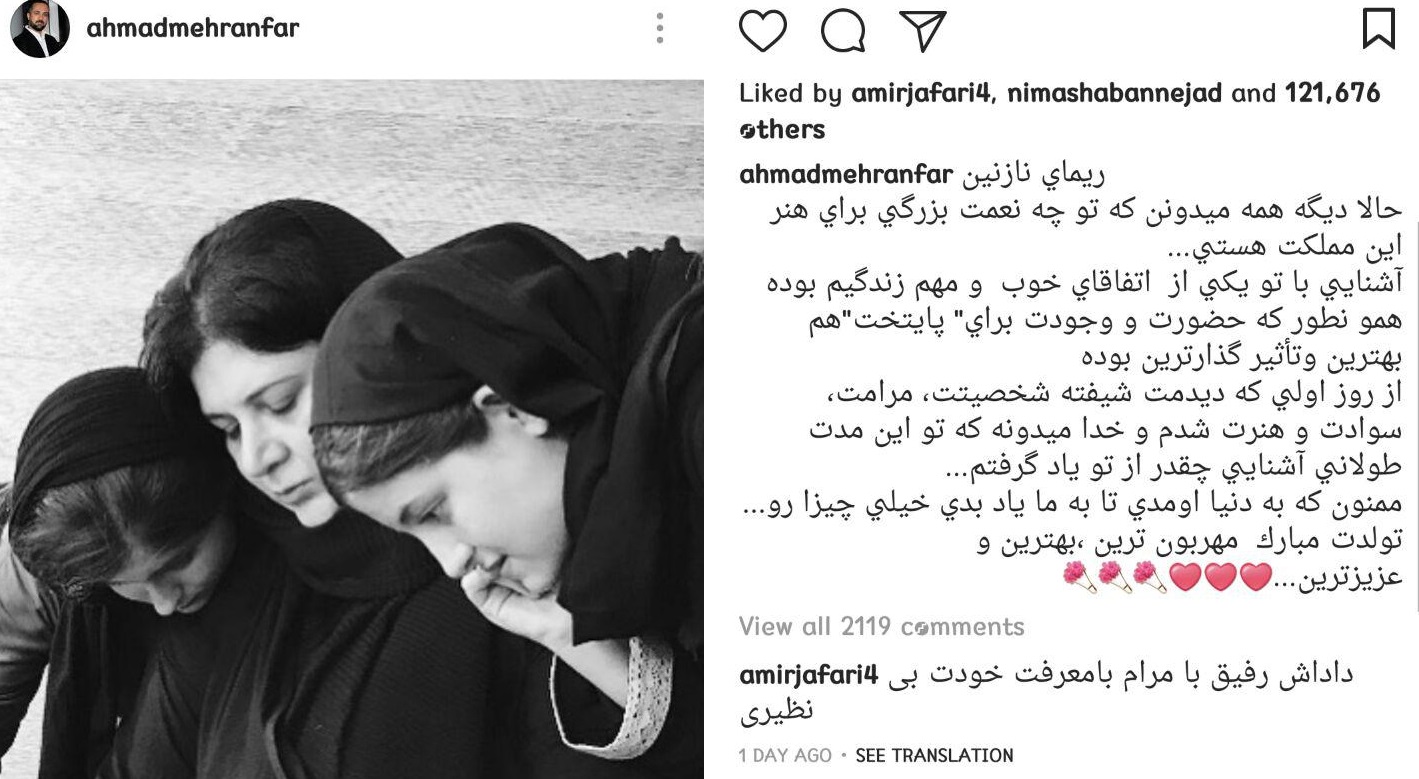Open commenter amirjafari4's profile
Viewport: 1419px width, 779px height.
click(x=808, y=676)
